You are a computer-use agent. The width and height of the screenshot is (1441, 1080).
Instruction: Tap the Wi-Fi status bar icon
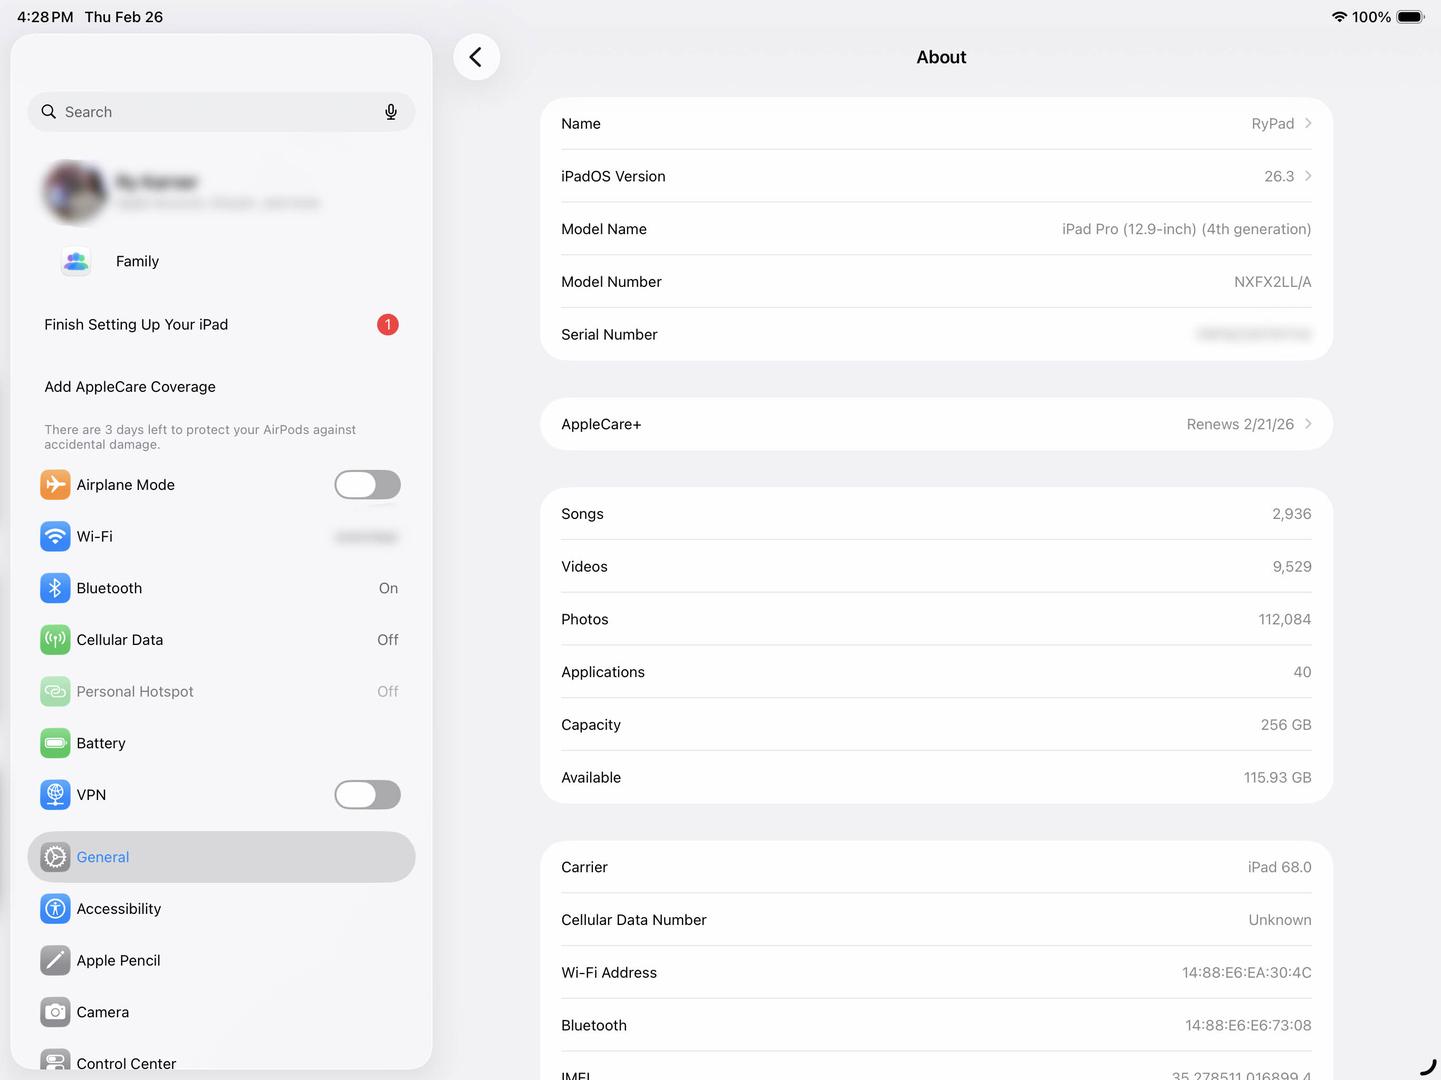[1339, 17]
